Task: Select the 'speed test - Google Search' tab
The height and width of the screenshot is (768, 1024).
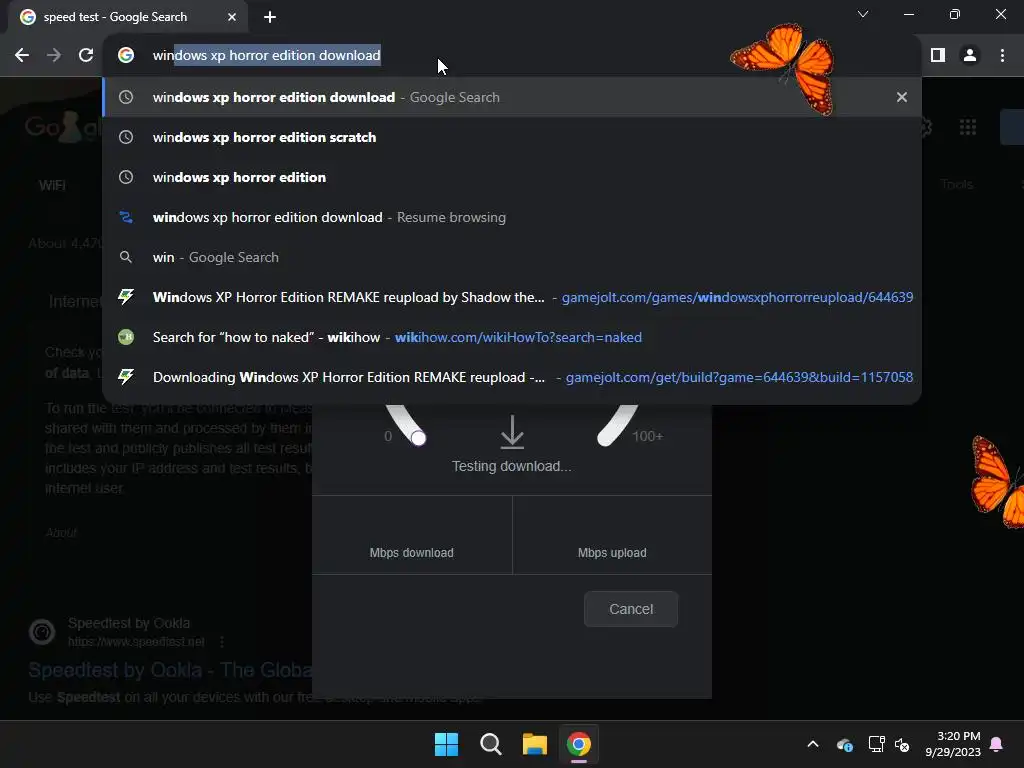Action: [129, 17]
